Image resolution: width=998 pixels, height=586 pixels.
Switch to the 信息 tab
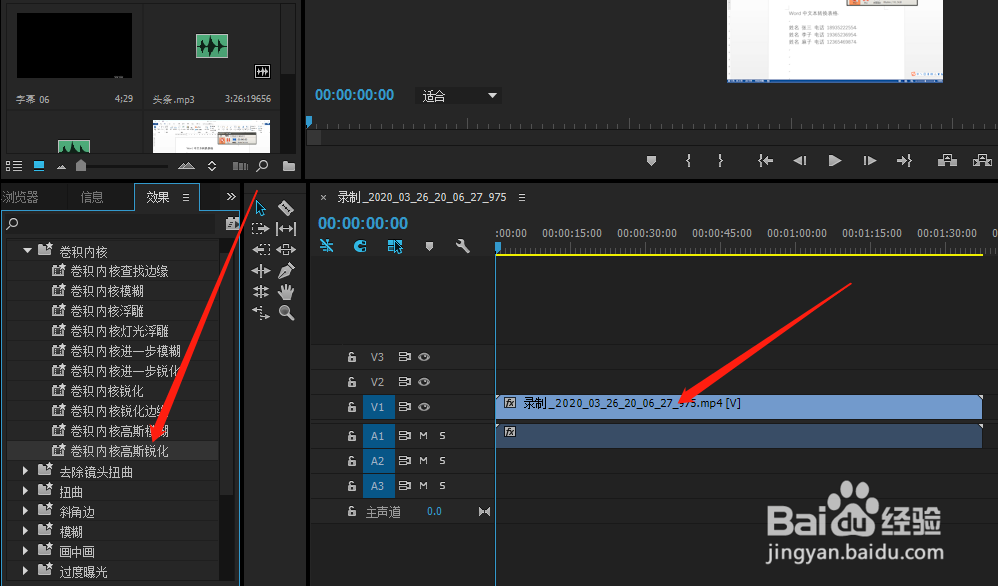(x=92, y=197)
